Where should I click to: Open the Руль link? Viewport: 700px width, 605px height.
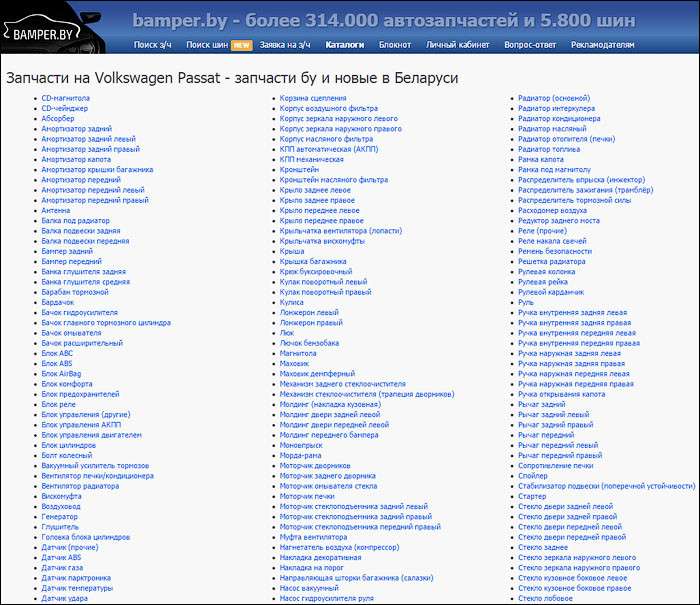coord(525,302)
